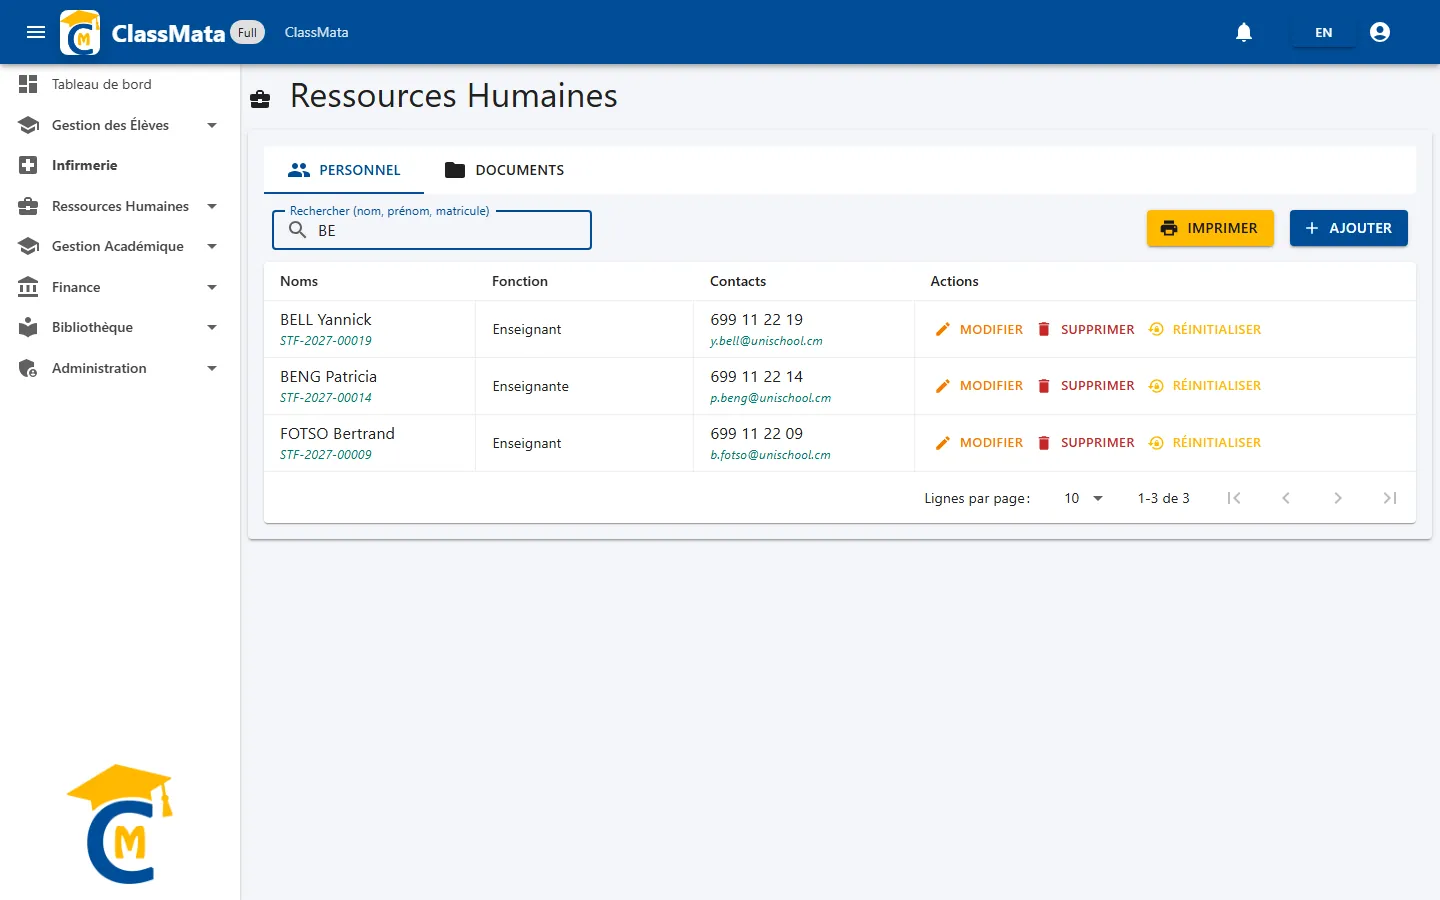Screen dimensions: 1440x900
Task: Expand the Gestion Académique menu arrow
Action: pos(212,246)
